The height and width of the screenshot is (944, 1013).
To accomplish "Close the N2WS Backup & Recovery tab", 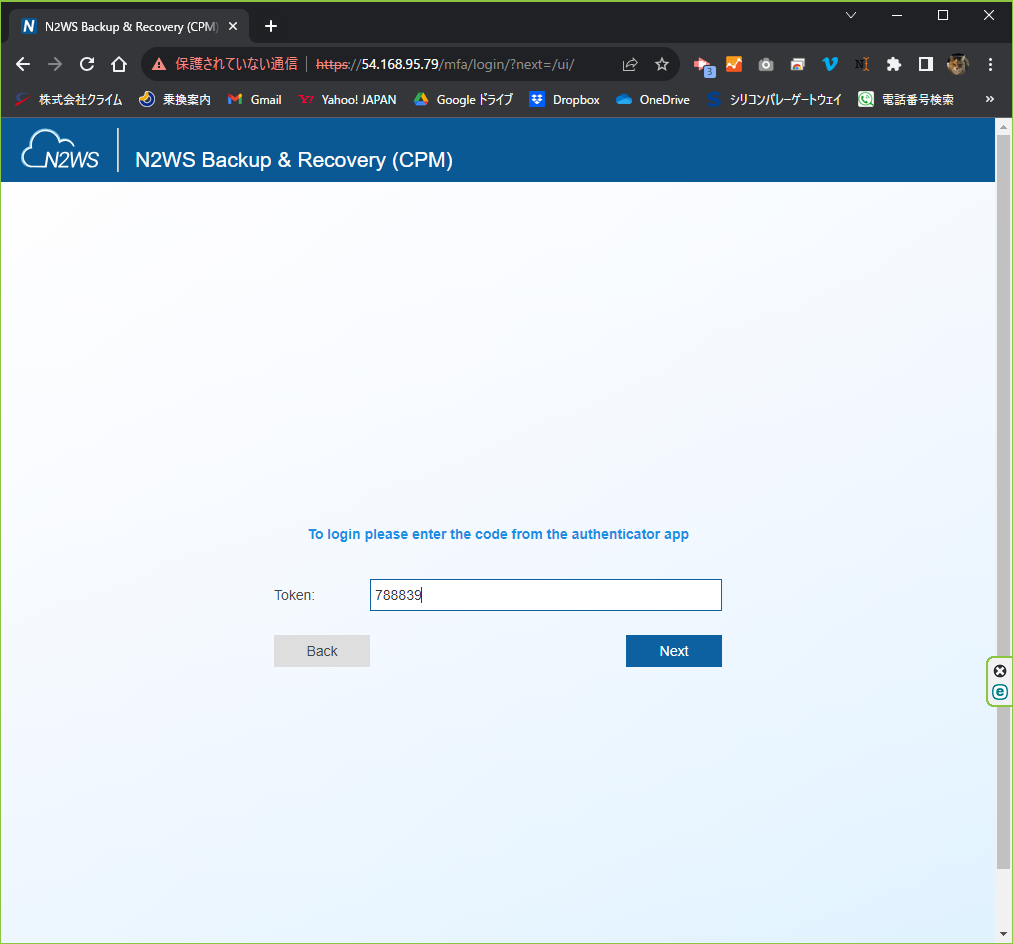I will tap(233, 26).
